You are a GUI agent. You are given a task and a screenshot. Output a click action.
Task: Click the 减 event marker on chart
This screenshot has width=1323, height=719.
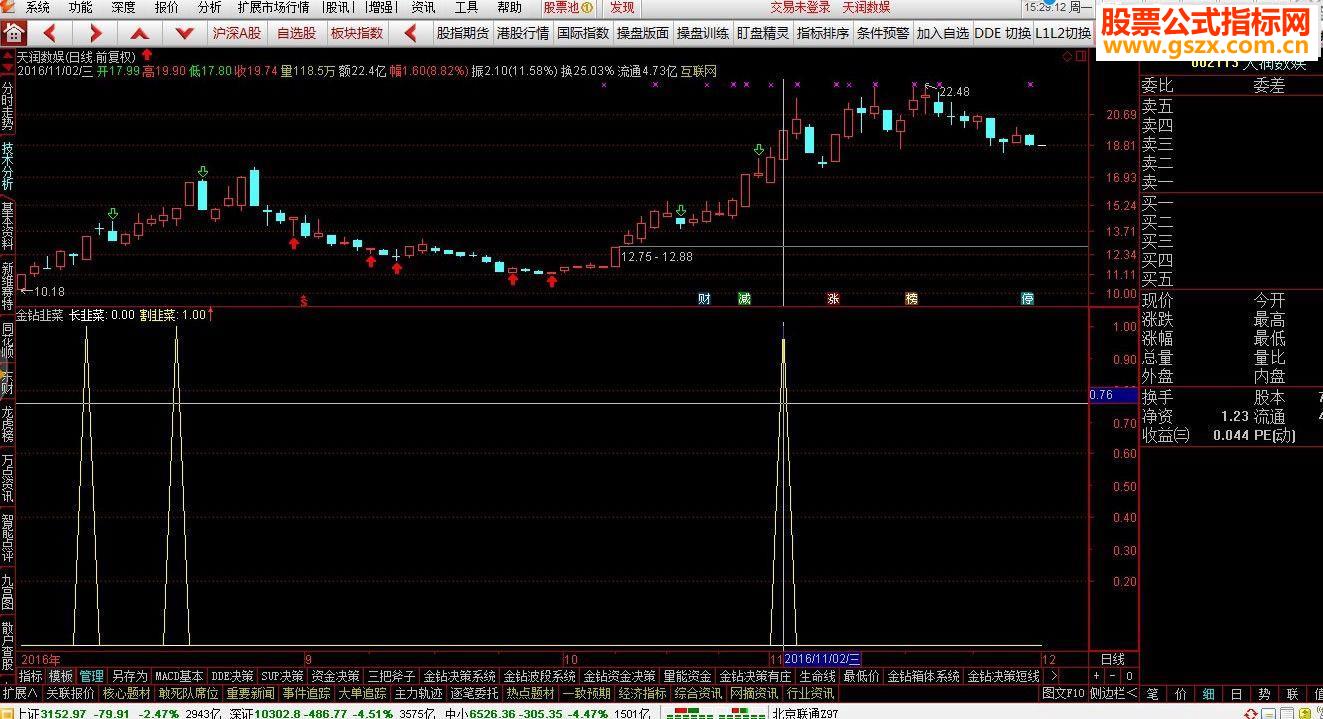coord(744,298)
